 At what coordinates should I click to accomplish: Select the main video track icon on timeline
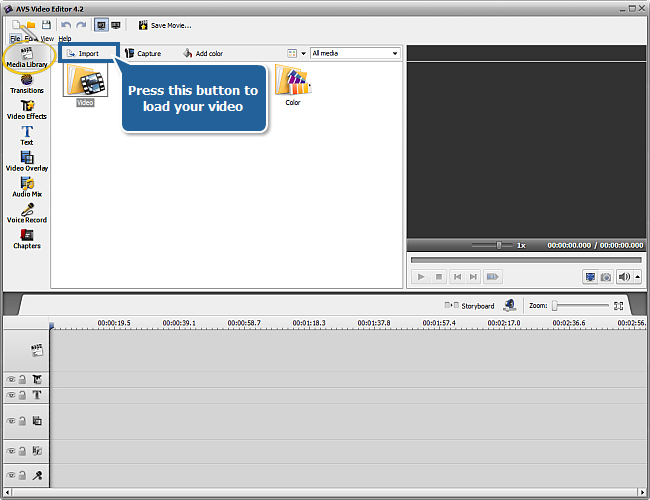(37, 350)
